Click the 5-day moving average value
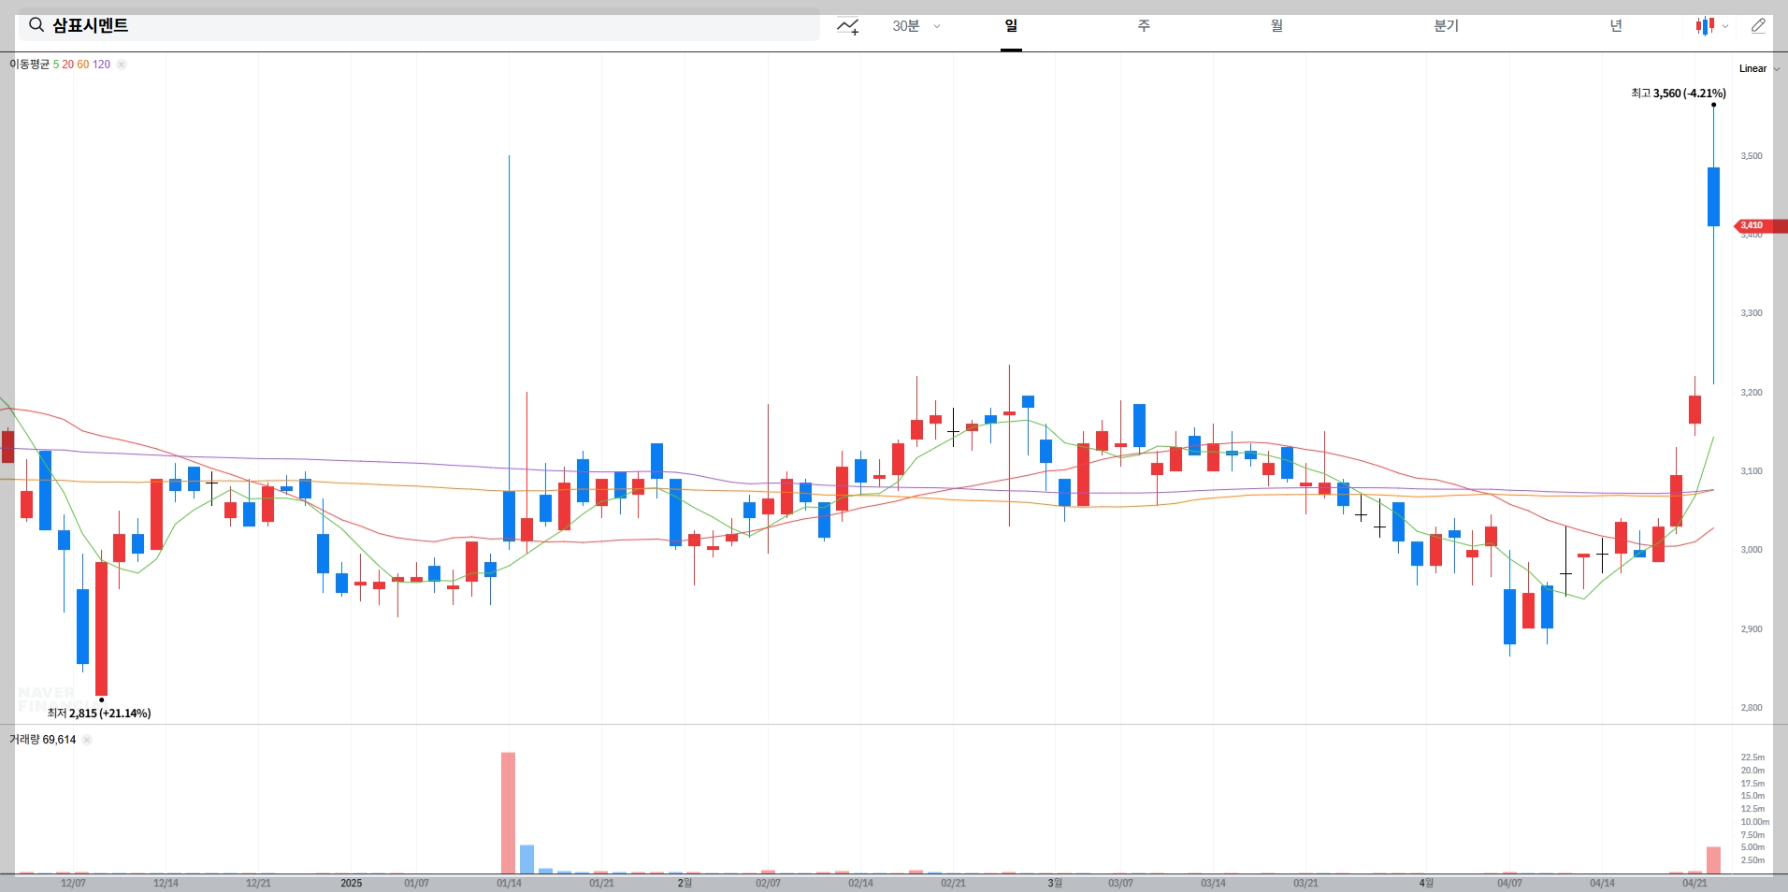Image resolution: width=1788 pixels, height=892 pixels. coord(56,64)
